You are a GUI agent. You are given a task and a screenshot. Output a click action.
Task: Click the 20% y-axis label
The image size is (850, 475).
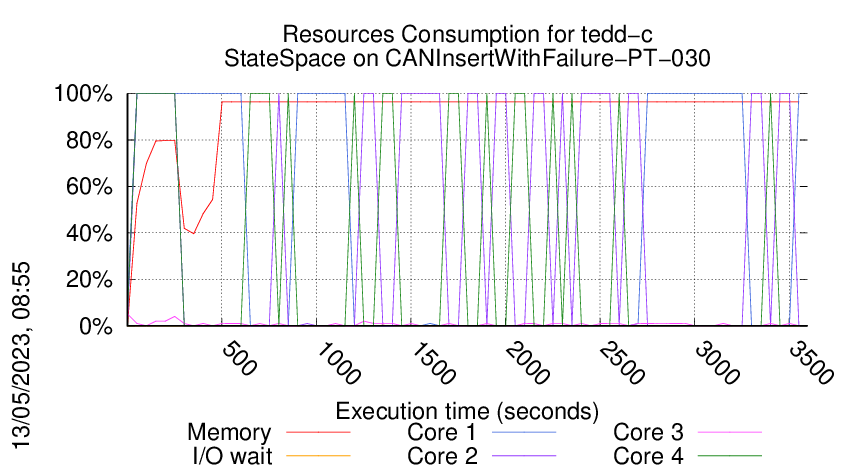[x=89, y=280]
